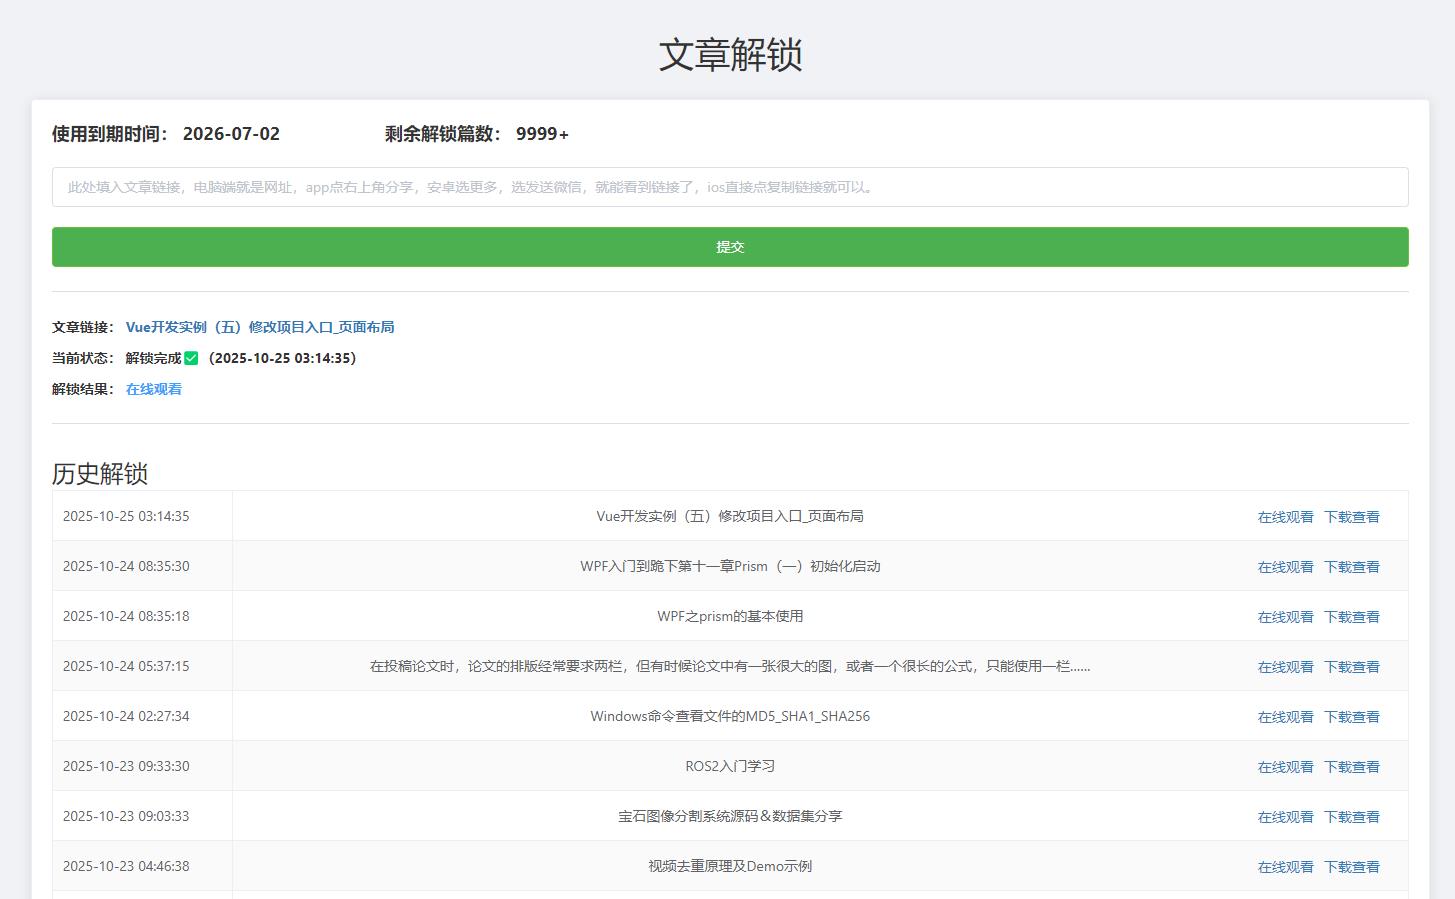Click the article link input field
Image resolution: width=1455 pixels, height=899 pixels.
coord(728,187)
